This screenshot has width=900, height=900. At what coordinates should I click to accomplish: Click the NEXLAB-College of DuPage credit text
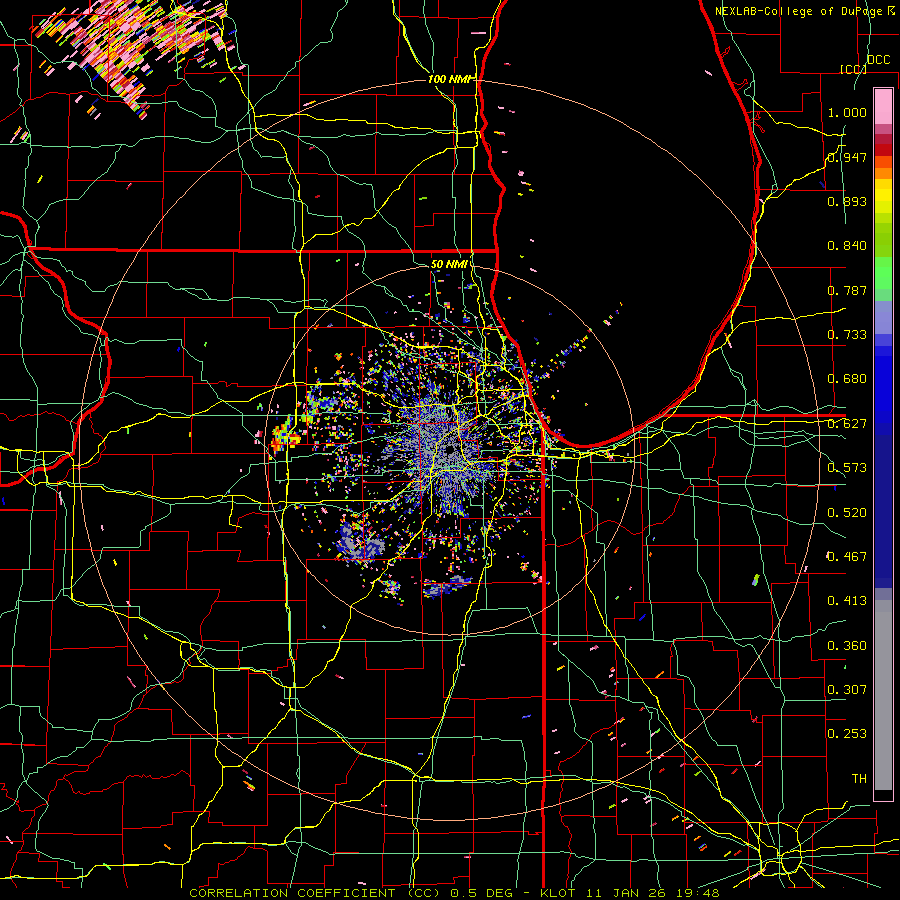pos(804,11)
